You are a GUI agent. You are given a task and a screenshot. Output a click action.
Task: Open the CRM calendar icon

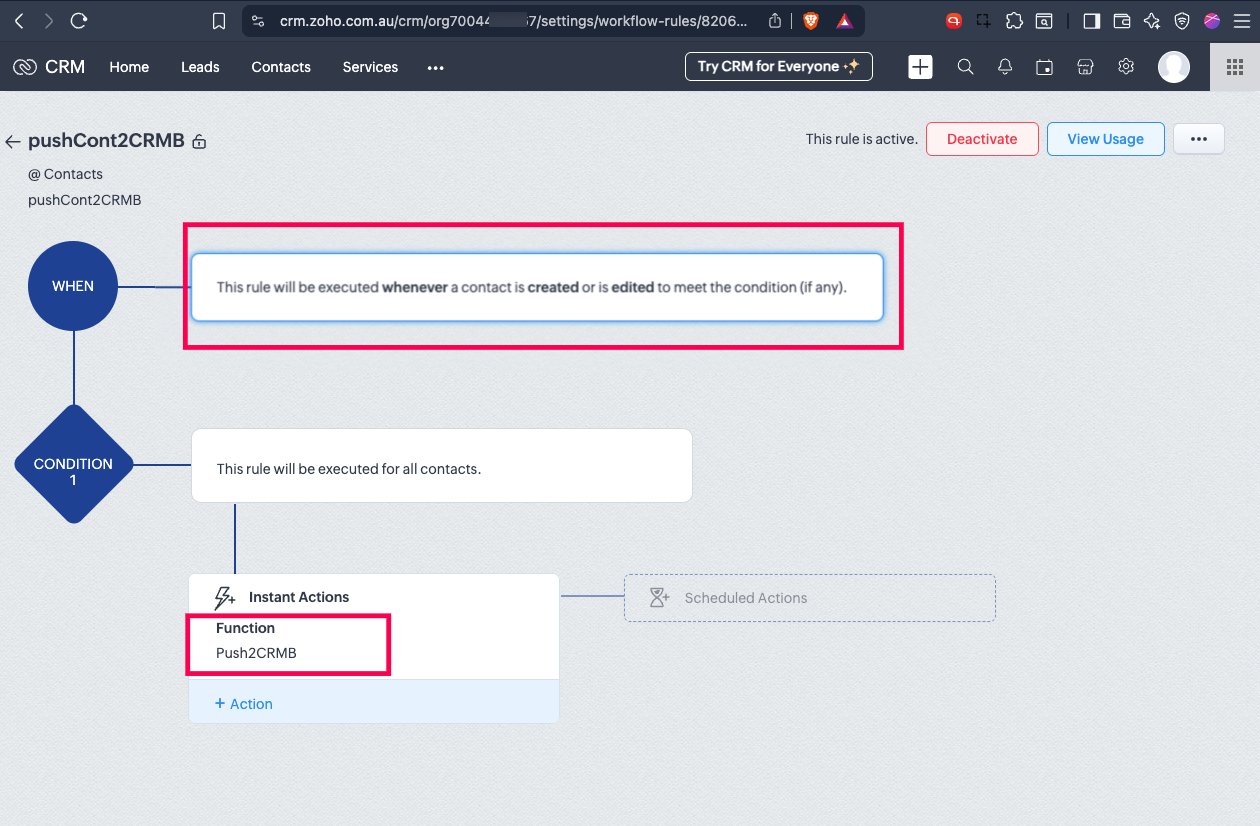[x=1045, y=67]
